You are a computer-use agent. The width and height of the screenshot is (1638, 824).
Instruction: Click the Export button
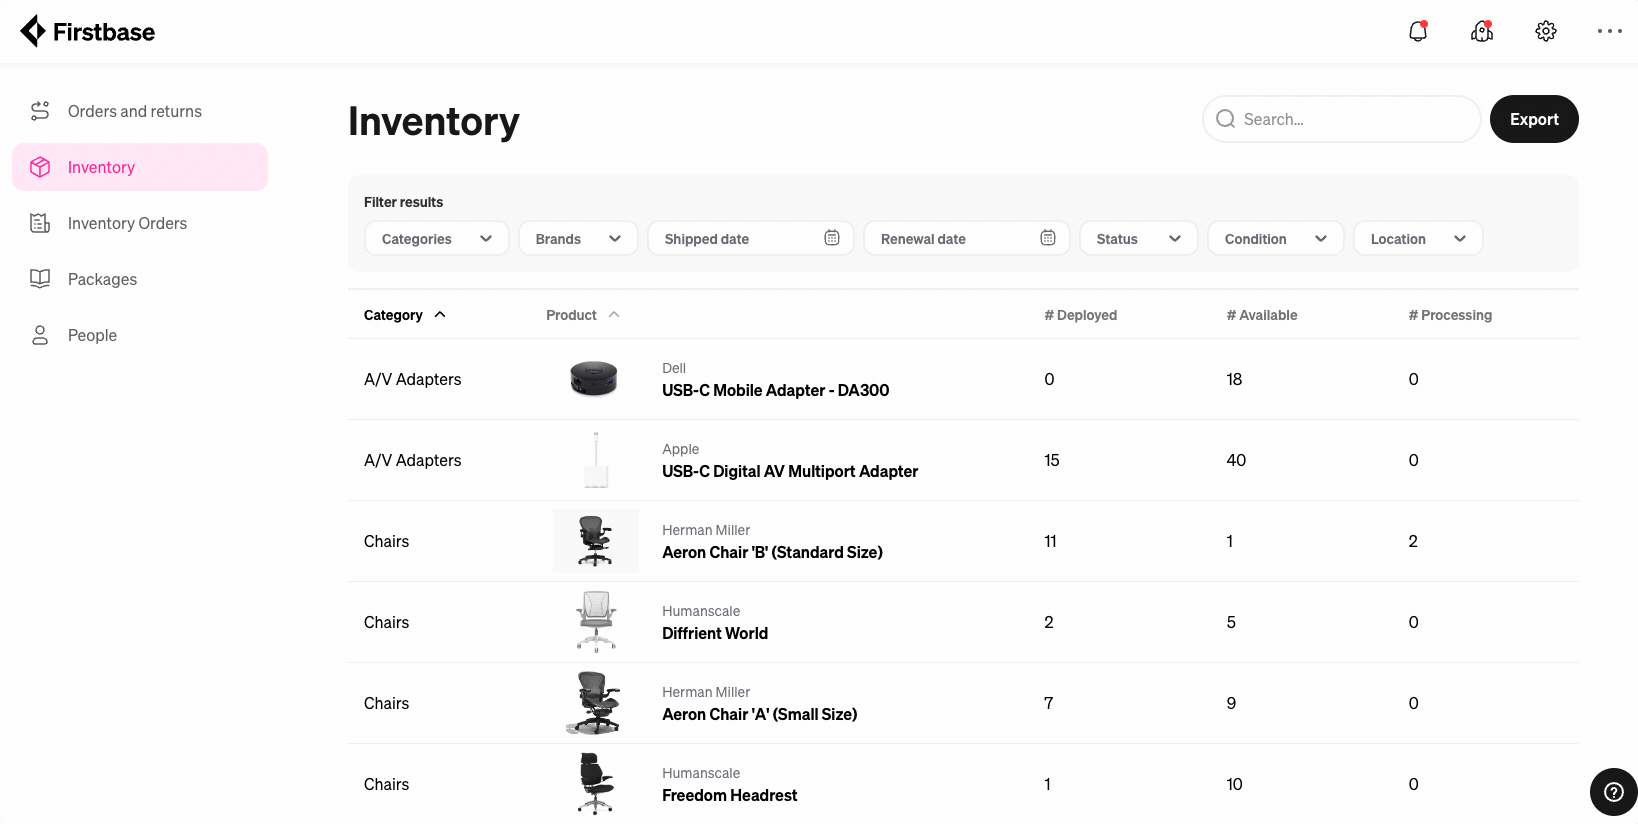point(1534,119)
